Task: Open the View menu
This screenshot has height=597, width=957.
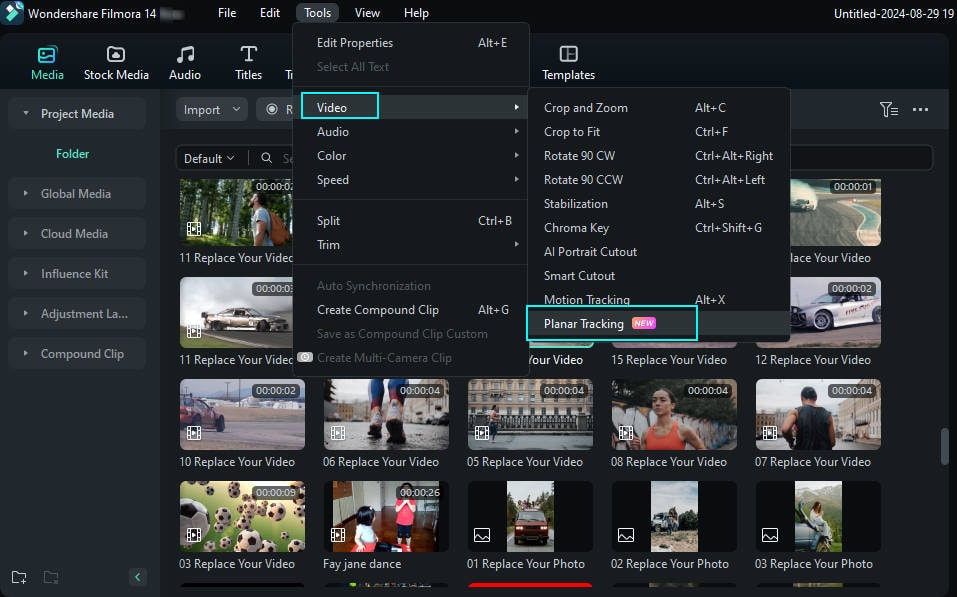Action: pyautogui.click(x=367, y=13)
